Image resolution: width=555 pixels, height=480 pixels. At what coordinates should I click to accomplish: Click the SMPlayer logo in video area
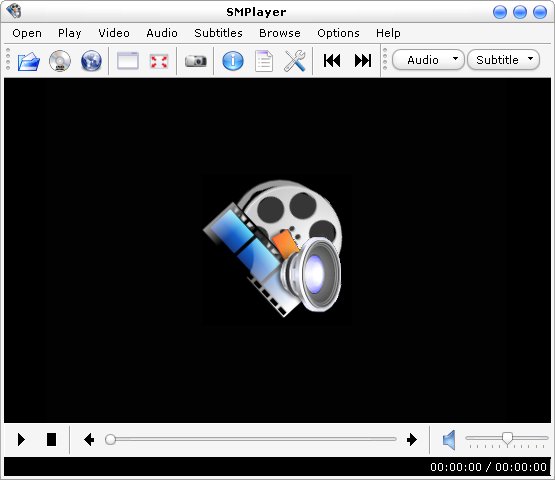(273, 248)
